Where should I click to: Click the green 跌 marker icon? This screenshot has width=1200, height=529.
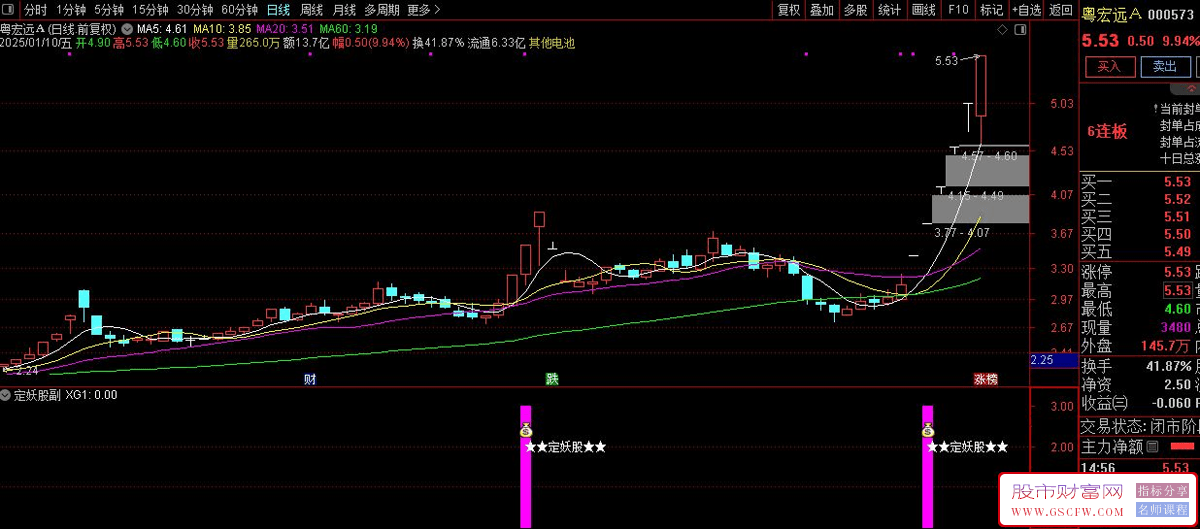[551, 380]
